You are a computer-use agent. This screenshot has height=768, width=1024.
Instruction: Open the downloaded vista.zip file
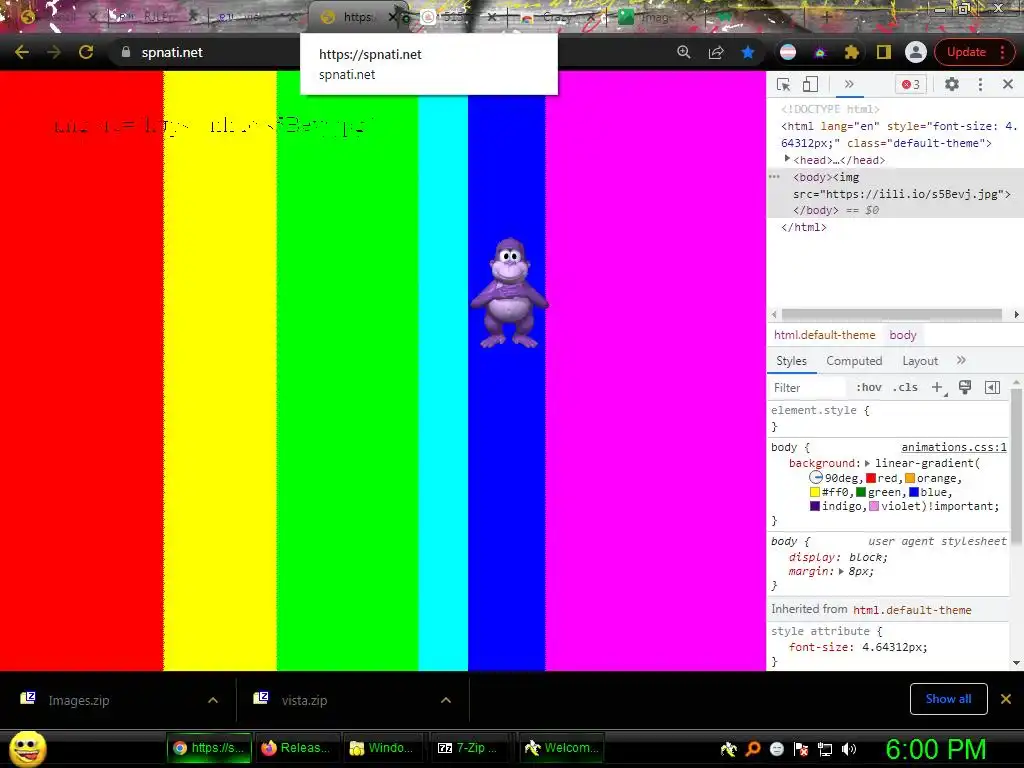304,700
